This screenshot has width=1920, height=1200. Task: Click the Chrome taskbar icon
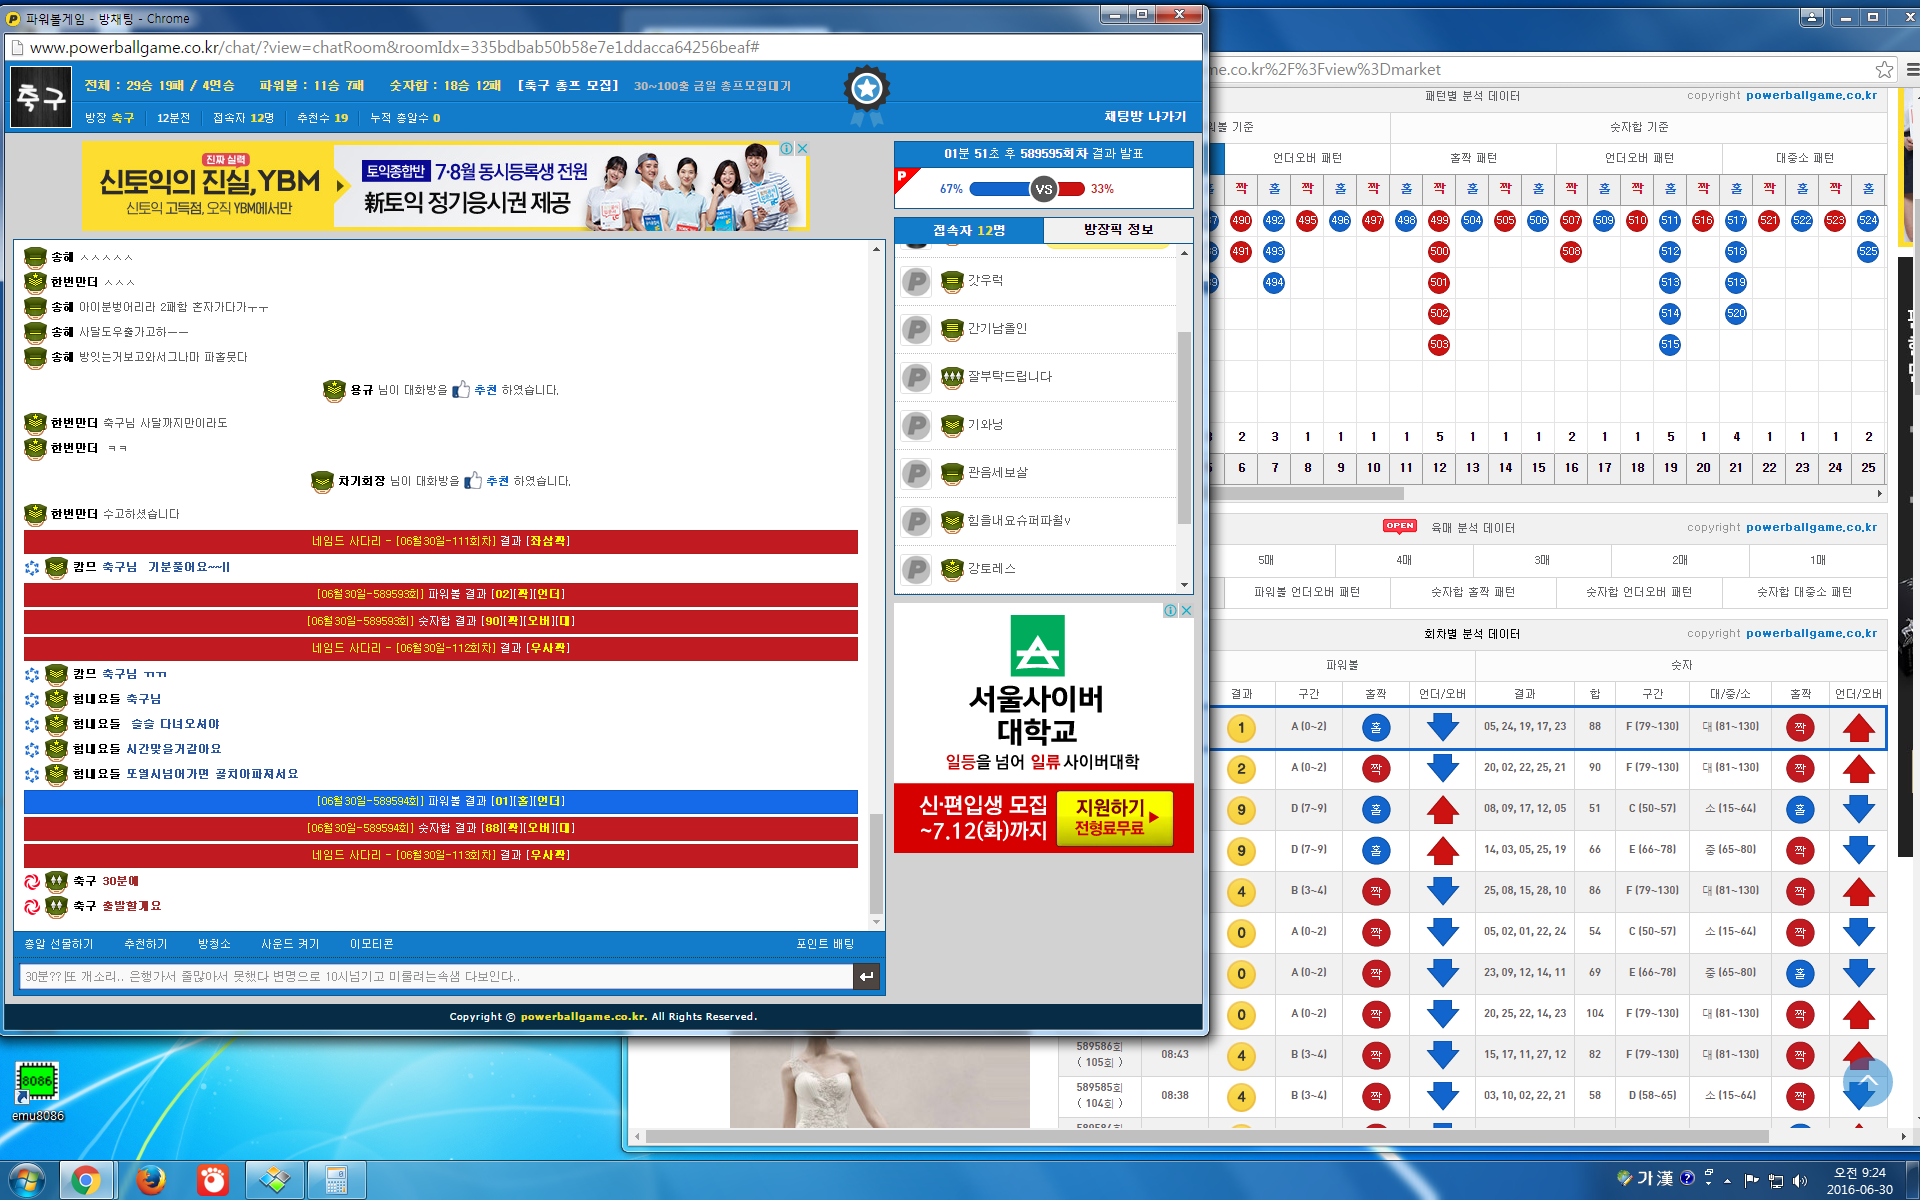86,1181
